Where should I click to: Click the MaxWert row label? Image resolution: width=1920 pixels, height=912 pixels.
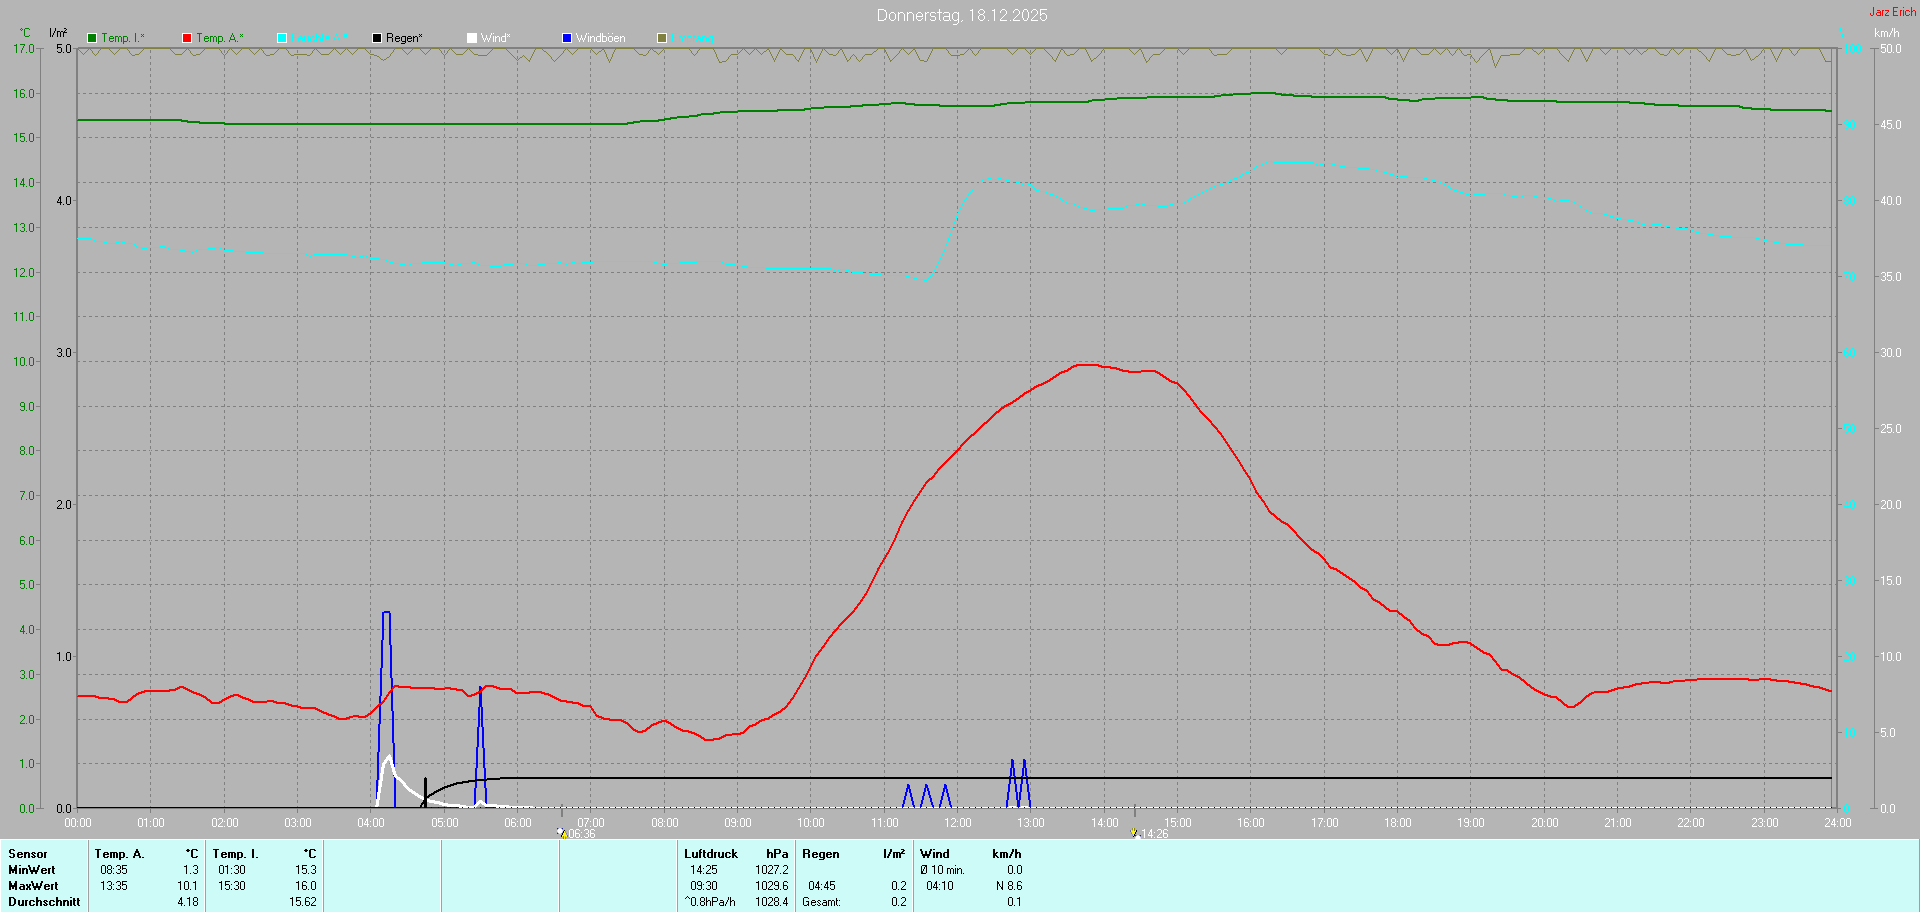tap(33, 886)
